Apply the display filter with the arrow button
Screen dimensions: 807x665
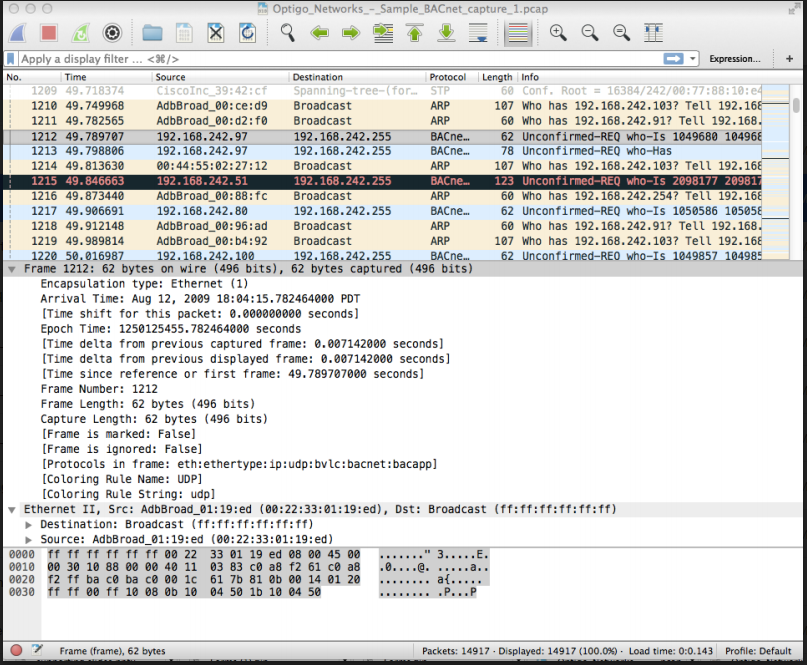point(671,58)
